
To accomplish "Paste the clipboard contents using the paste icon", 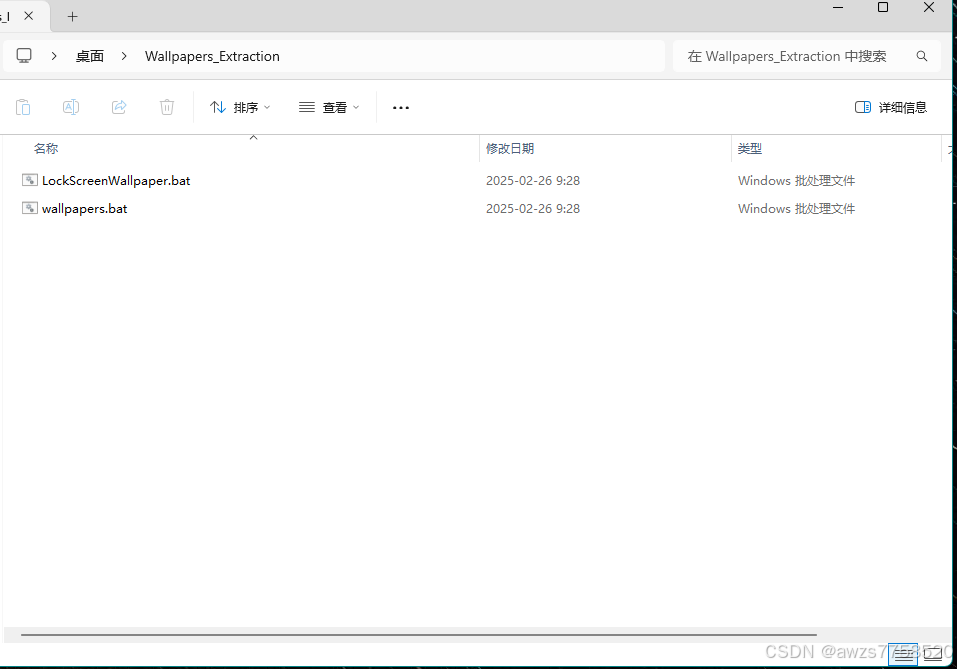I will pos(23,107).
